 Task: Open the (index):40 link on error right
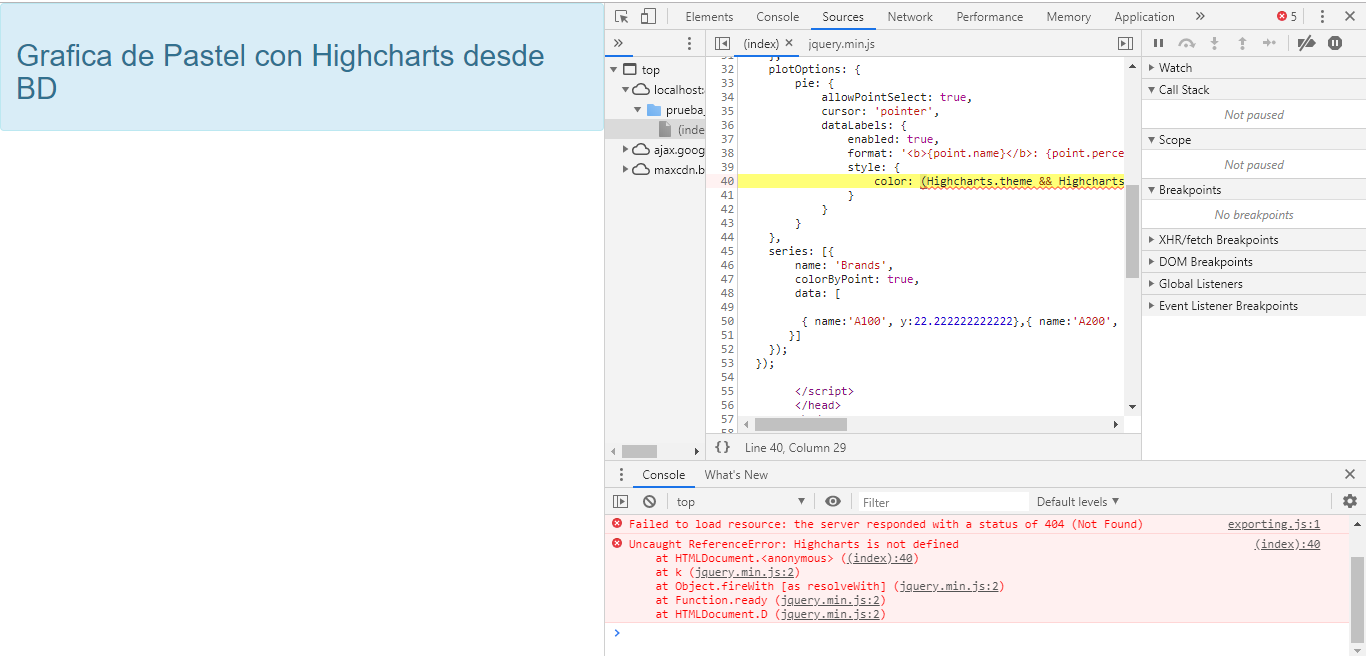coord(1288,544)
